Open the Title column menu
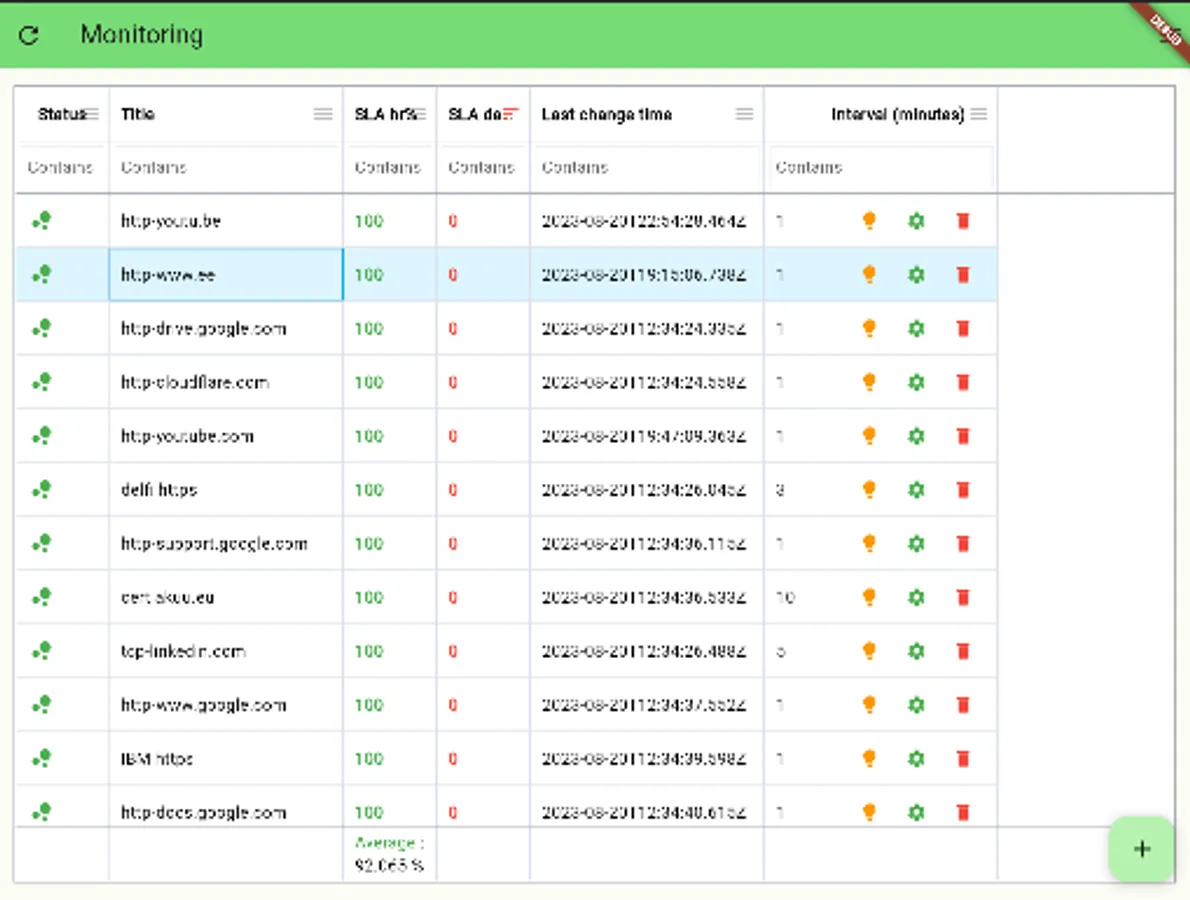The image size is (1190, 900). point(323,114)
